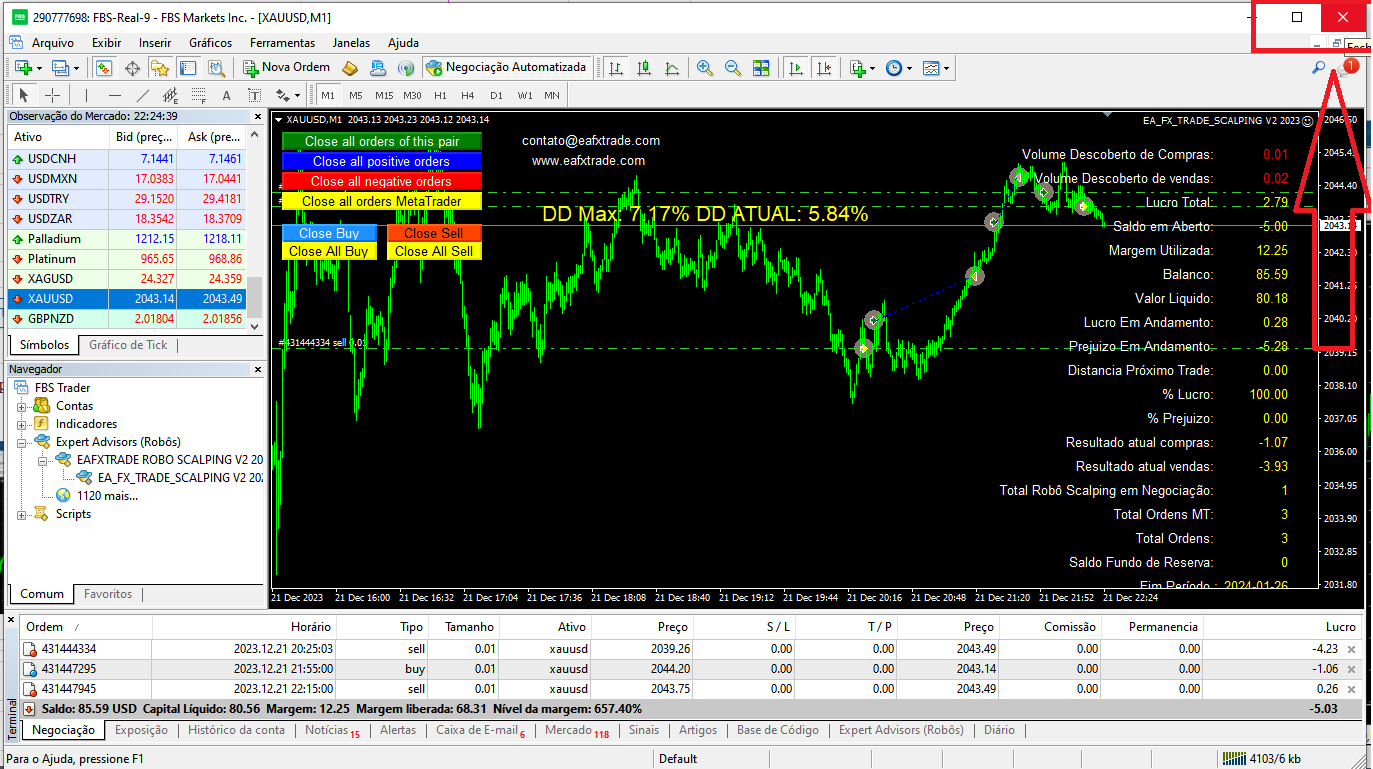Expand the Contas tree node

tap(22, 406)
